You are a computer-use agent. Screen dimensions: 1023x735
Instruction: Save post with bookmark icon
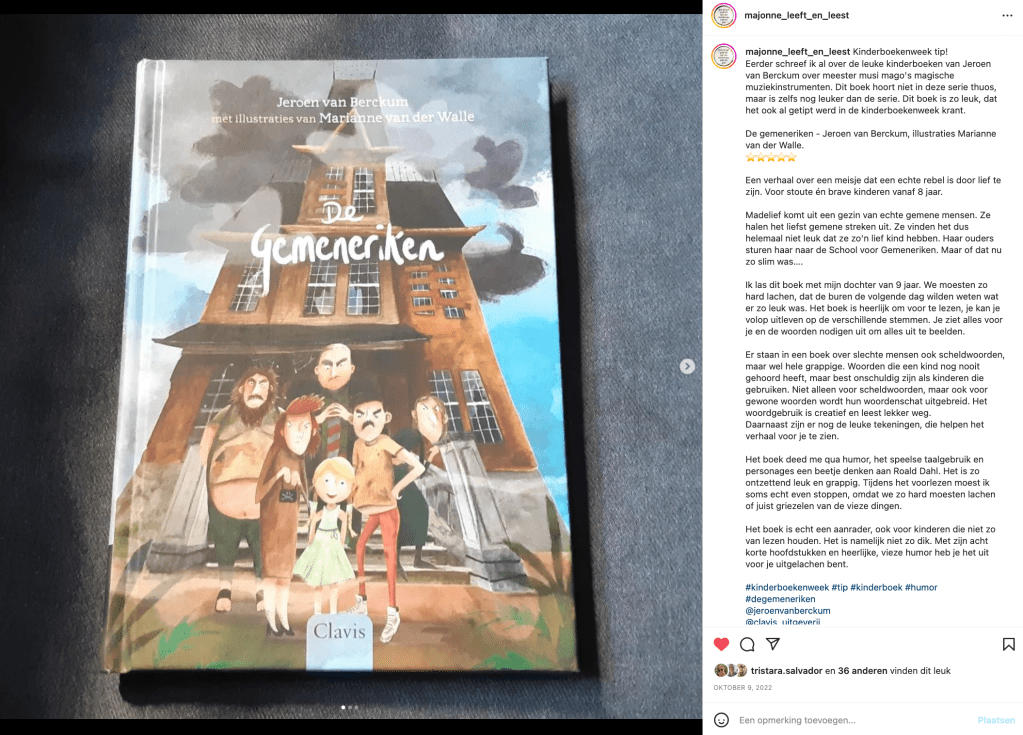1009,644
